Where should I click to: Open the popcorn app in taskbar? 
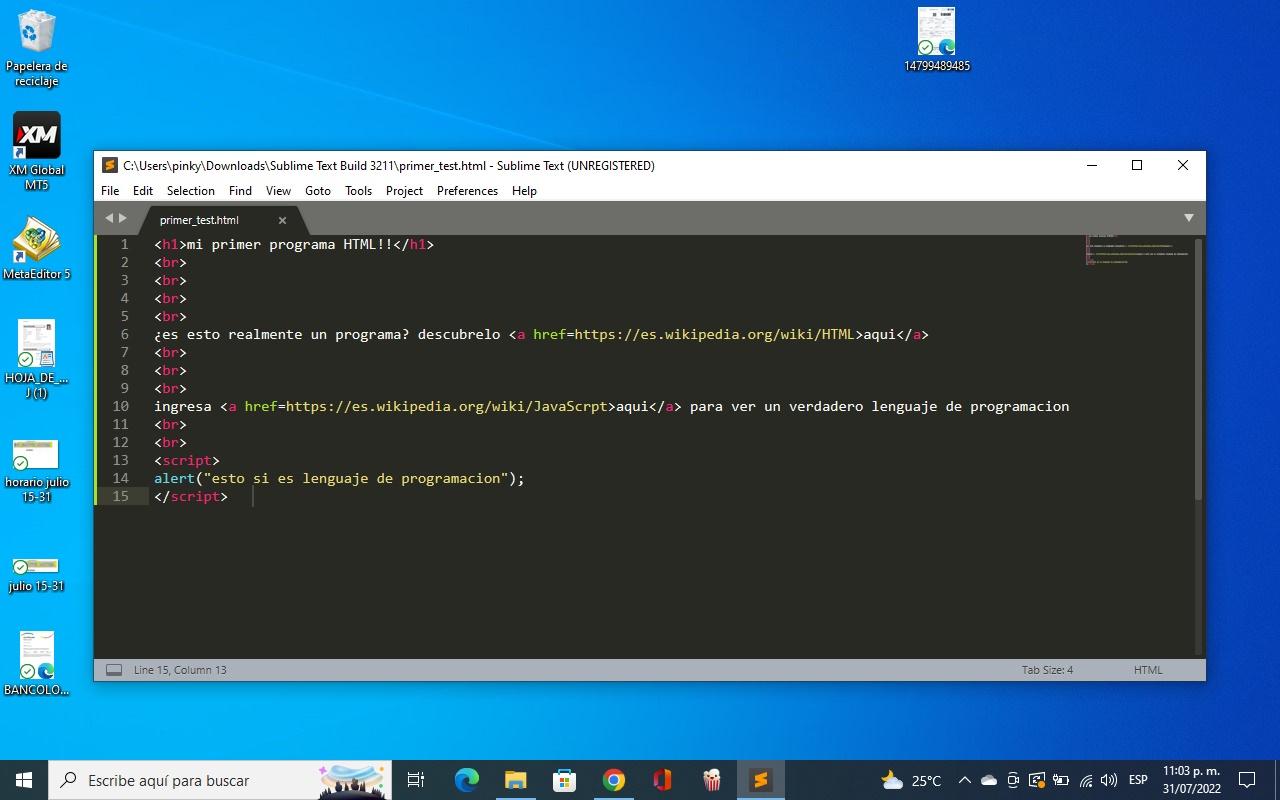(711, 780)
